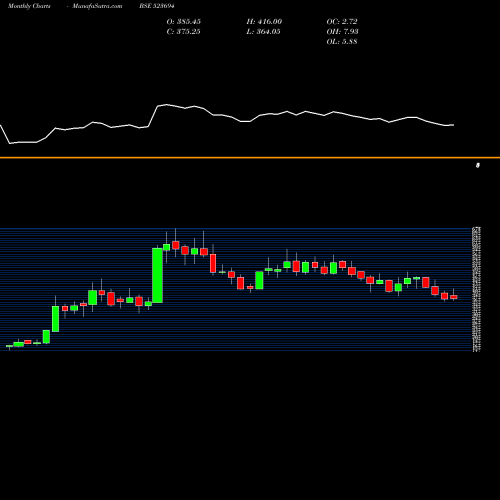Select the close value C: 375.25
The image size is (500, 500).
184,32
